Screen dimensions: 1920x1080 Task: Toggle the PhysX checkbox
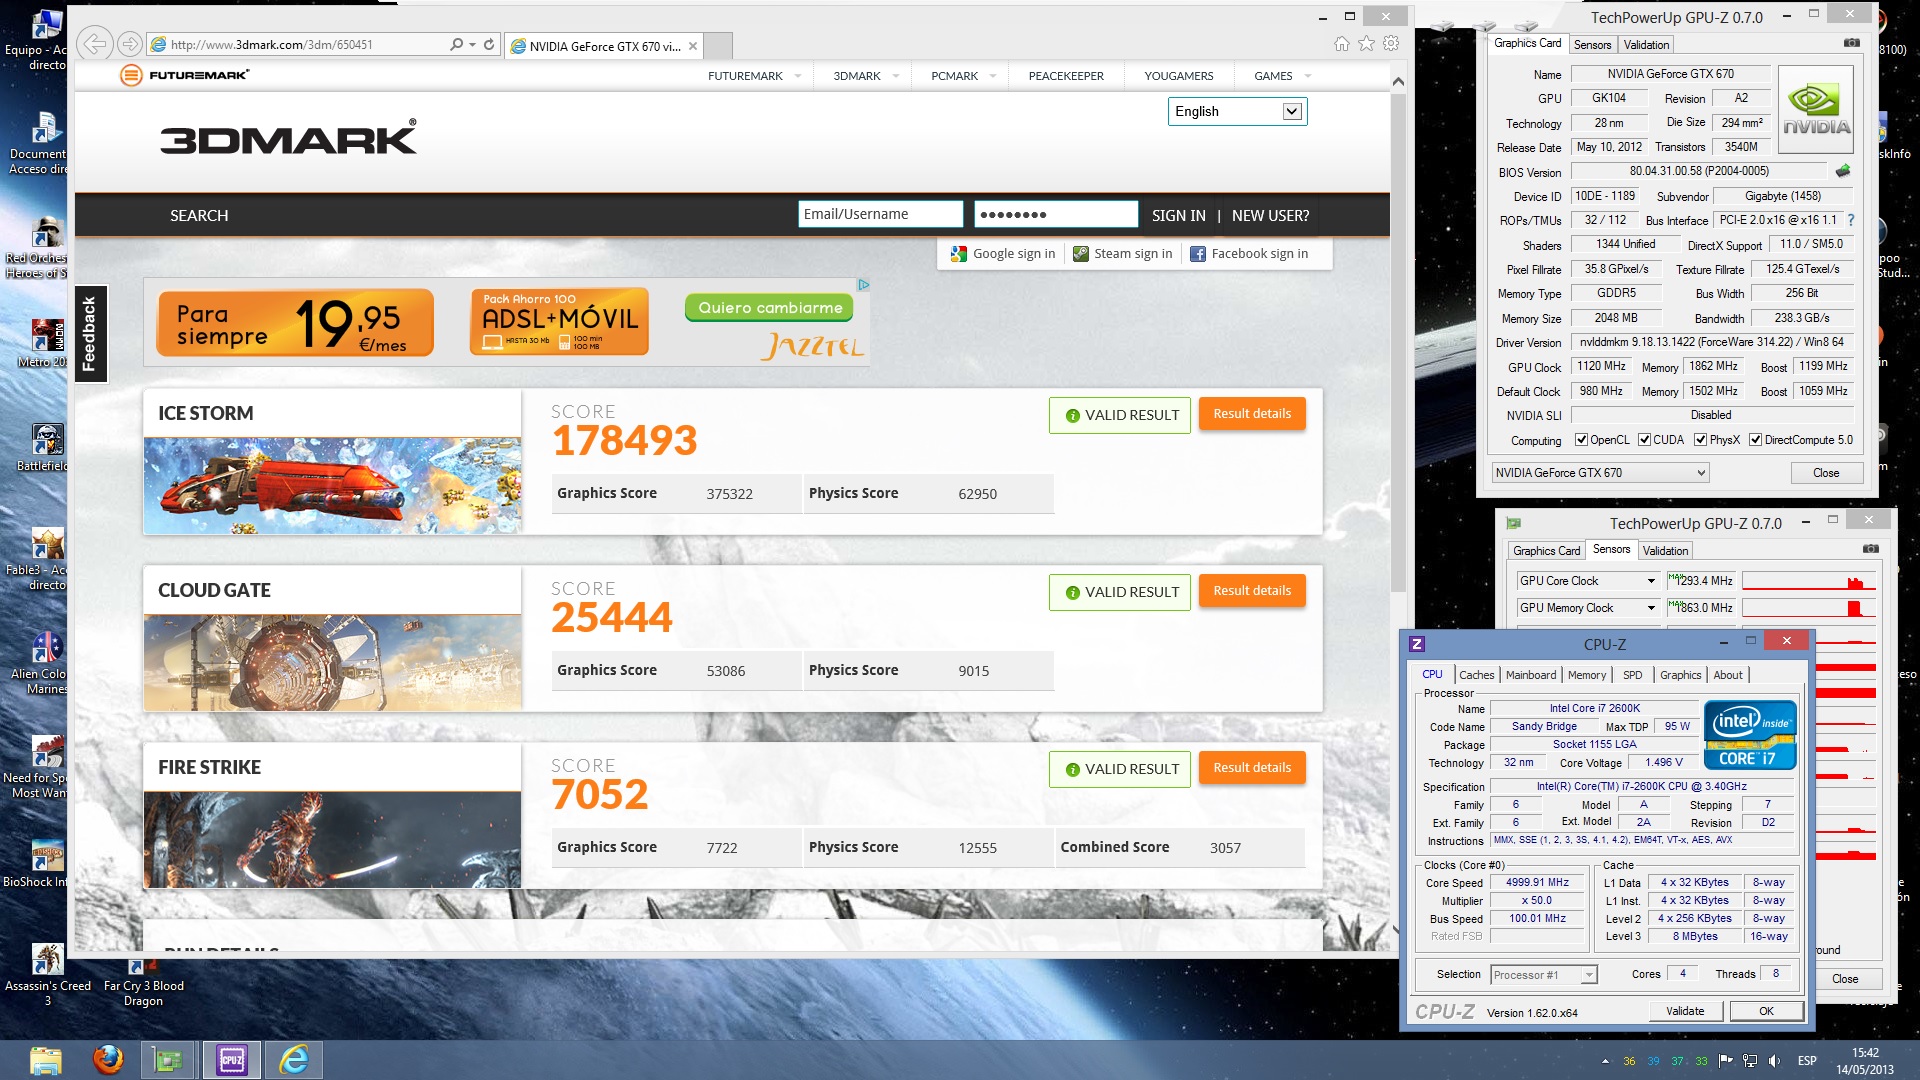(x=1700, y=440)
